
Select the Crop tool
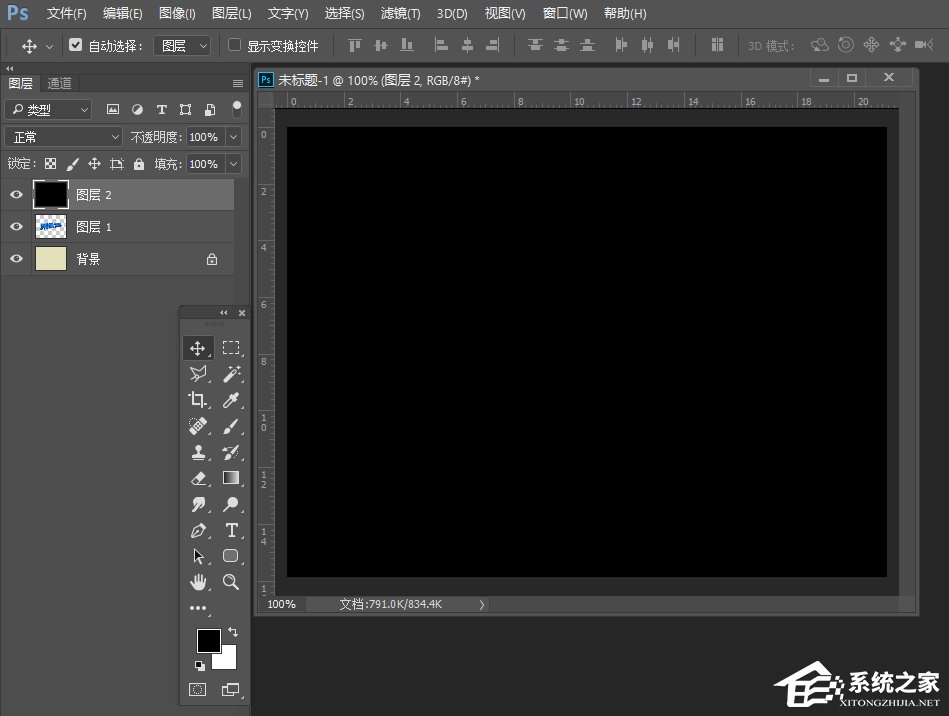pos(198,400)
